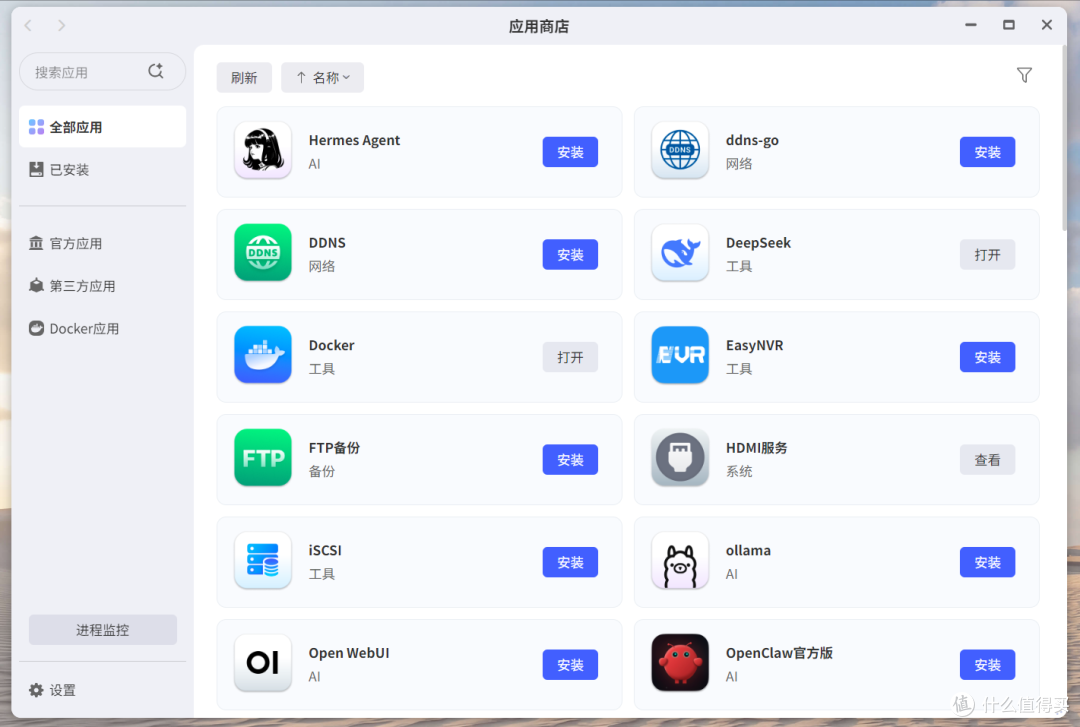Image resolution: width=1080 pixels, height=727 pixels.
Task: Click the HDMI service port icon
Action: [680, 458]
